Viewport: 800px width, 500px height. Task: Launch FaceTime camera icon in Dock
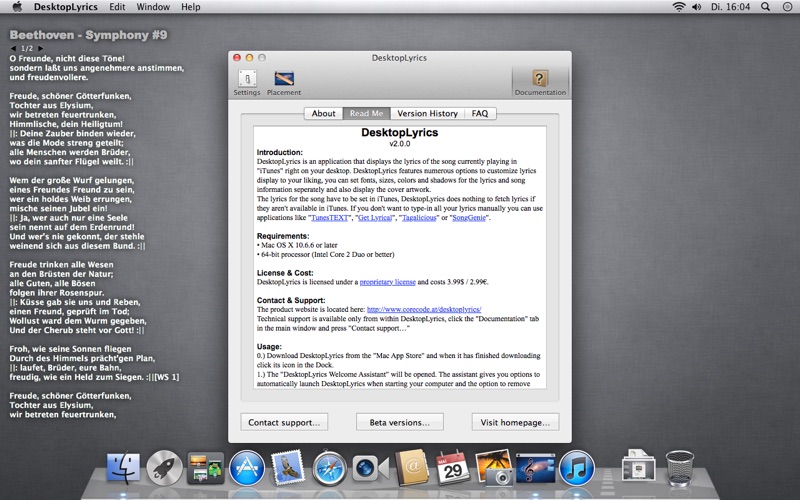click(370, 468)
